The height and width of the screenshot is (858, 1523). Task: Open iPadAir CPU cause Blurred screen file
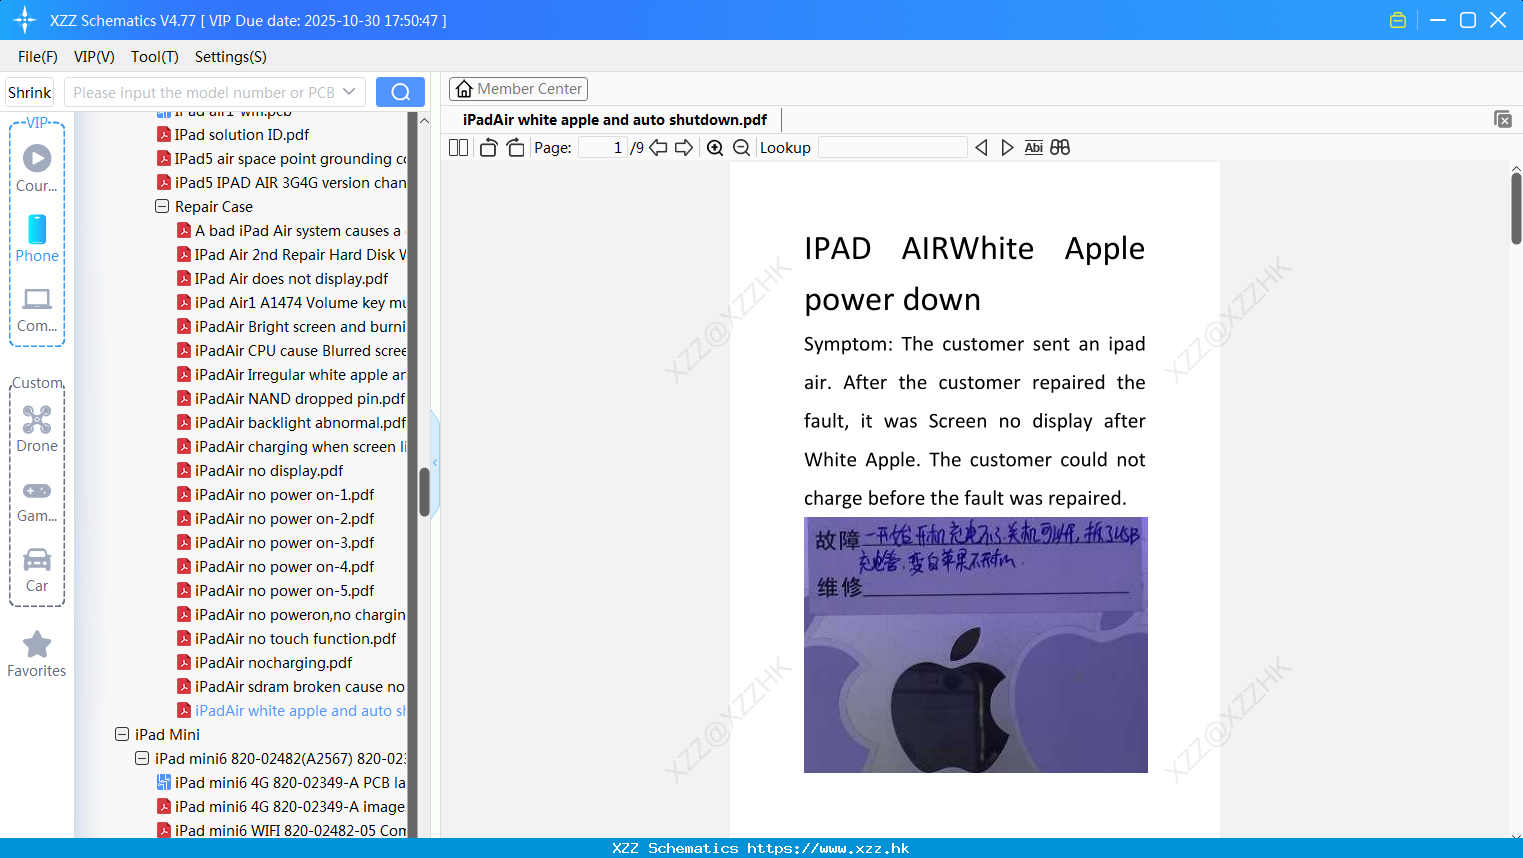292,351
